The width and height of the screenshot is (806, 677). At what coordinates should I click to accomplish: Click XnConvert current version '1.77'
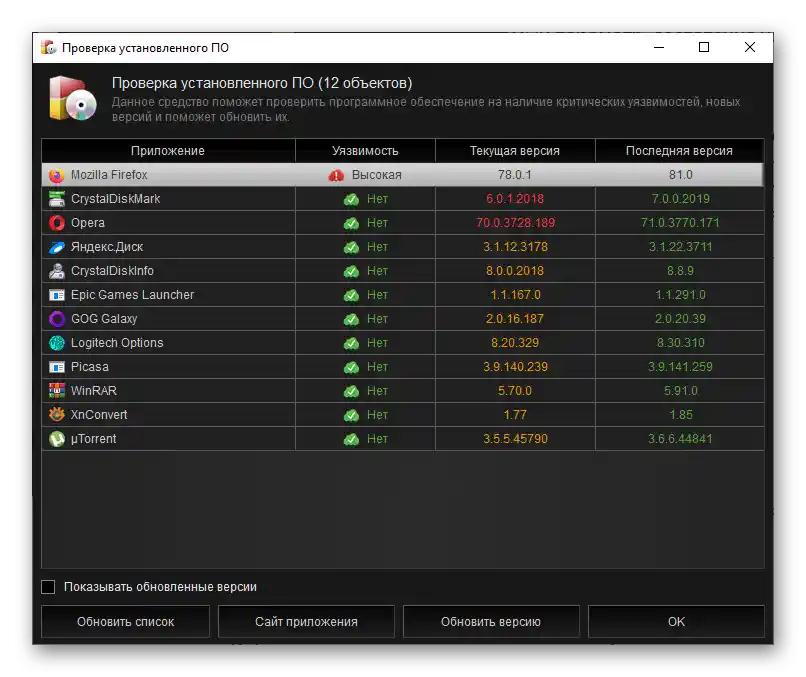click(x=515, y=415)
